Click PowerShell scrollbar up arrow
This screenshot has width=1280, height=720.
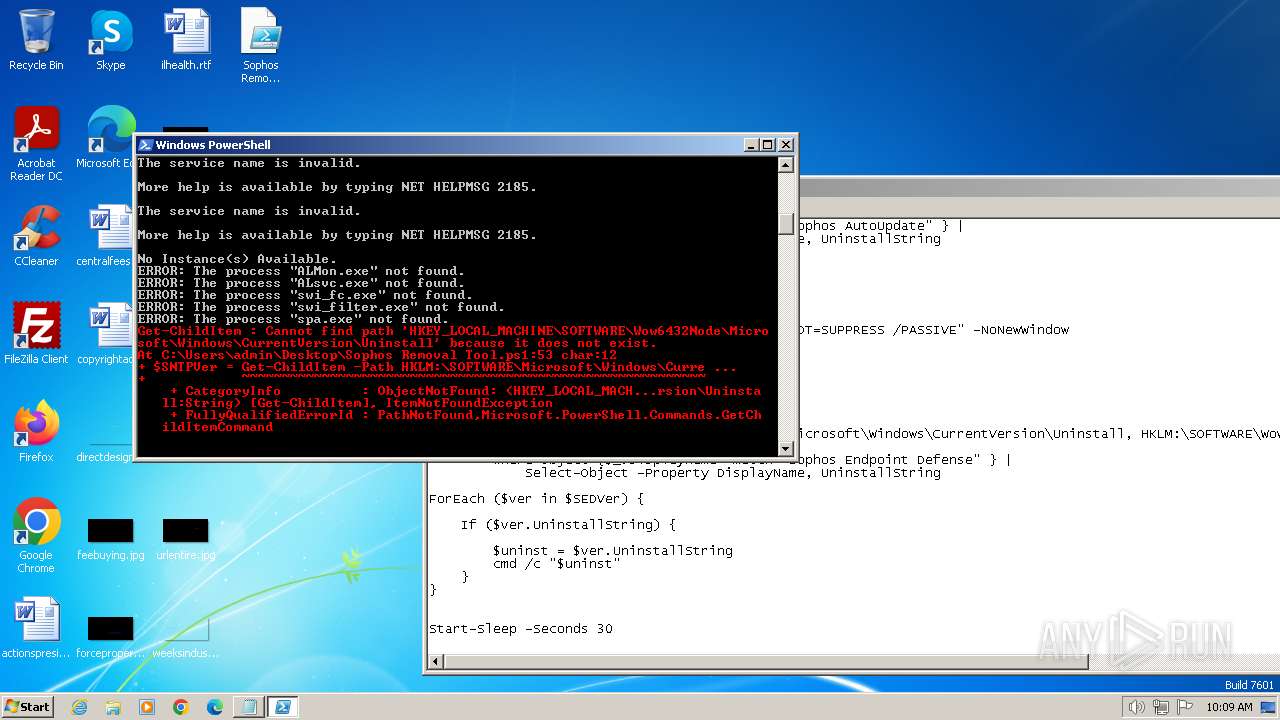pos(786,165)
